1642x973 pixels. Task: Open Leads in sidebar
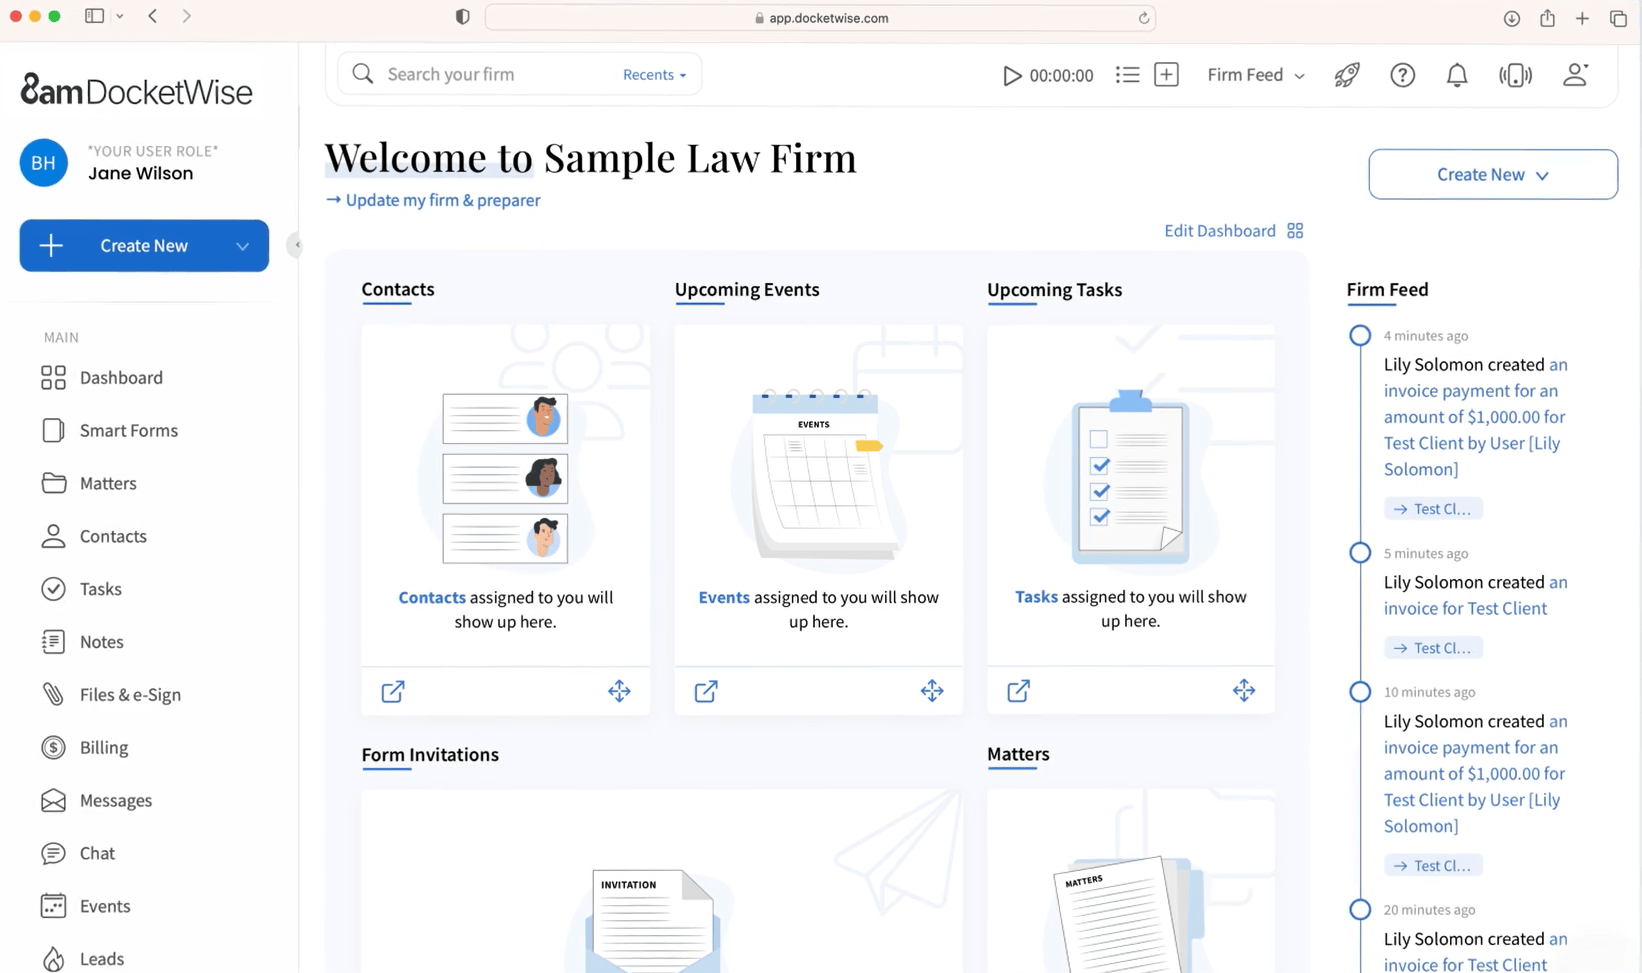pyautogui.click(x=82, y=959)
